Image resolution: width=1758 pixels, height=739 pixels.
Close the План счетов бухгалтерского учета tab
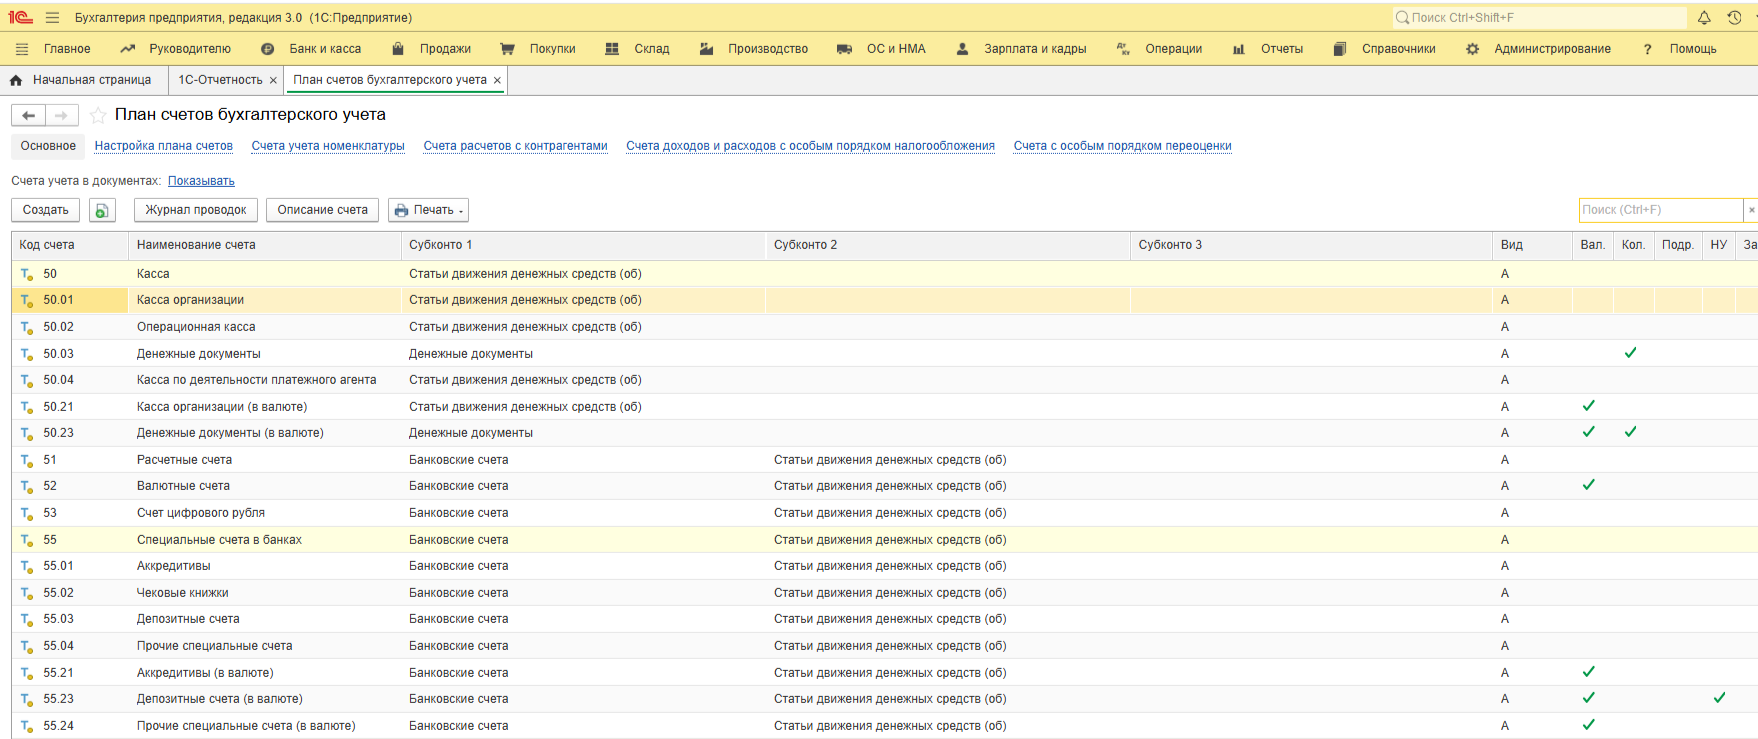[x=497, y=80]
